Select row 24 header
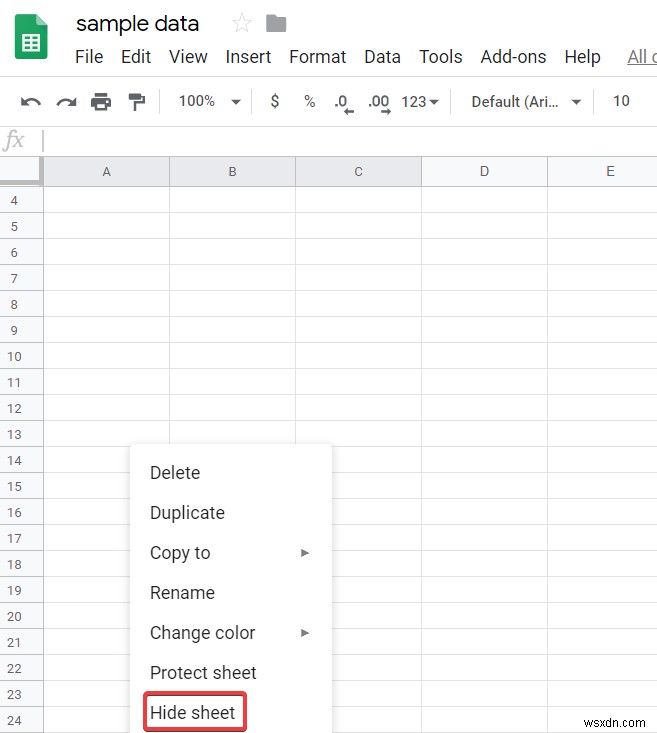 (x=21, y=720)
